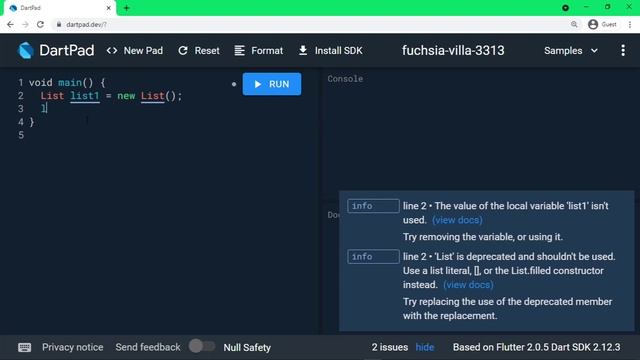Screen dimensions: 640x360
Task: Reload the browser page
Action: point(40,24)
